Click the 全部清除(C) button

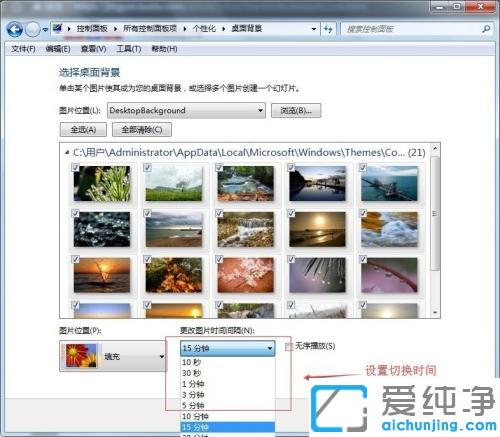142,129
